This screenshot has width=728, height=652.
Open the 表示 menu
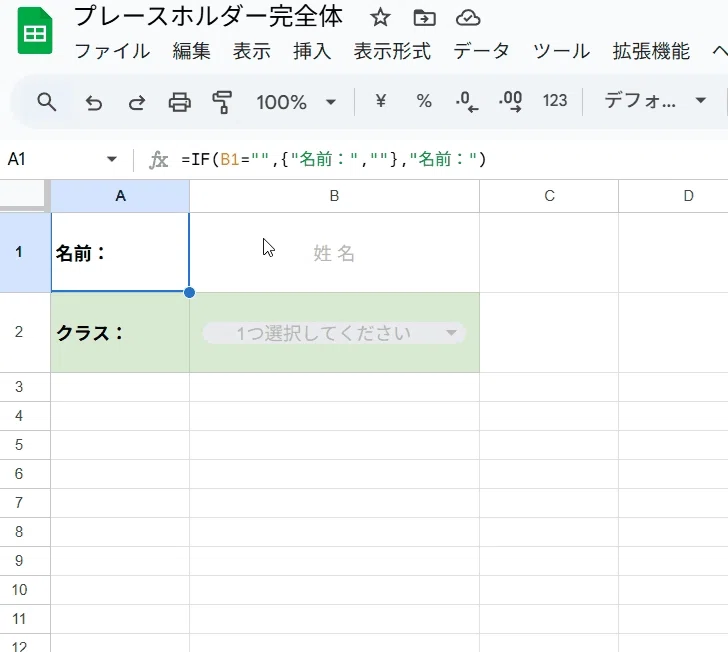[x=252, y=51]
